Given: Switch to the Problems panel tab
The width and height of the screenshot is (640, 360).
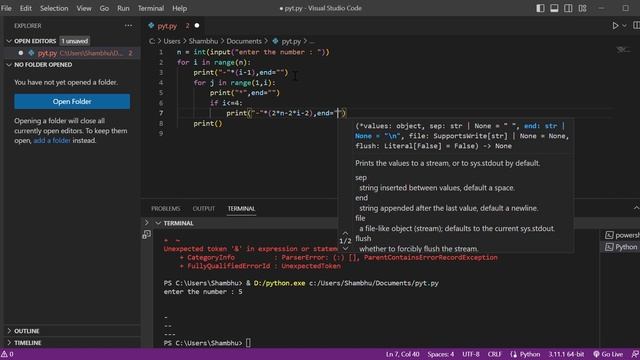Looking at the screenshot, I should tap(165, 209).
